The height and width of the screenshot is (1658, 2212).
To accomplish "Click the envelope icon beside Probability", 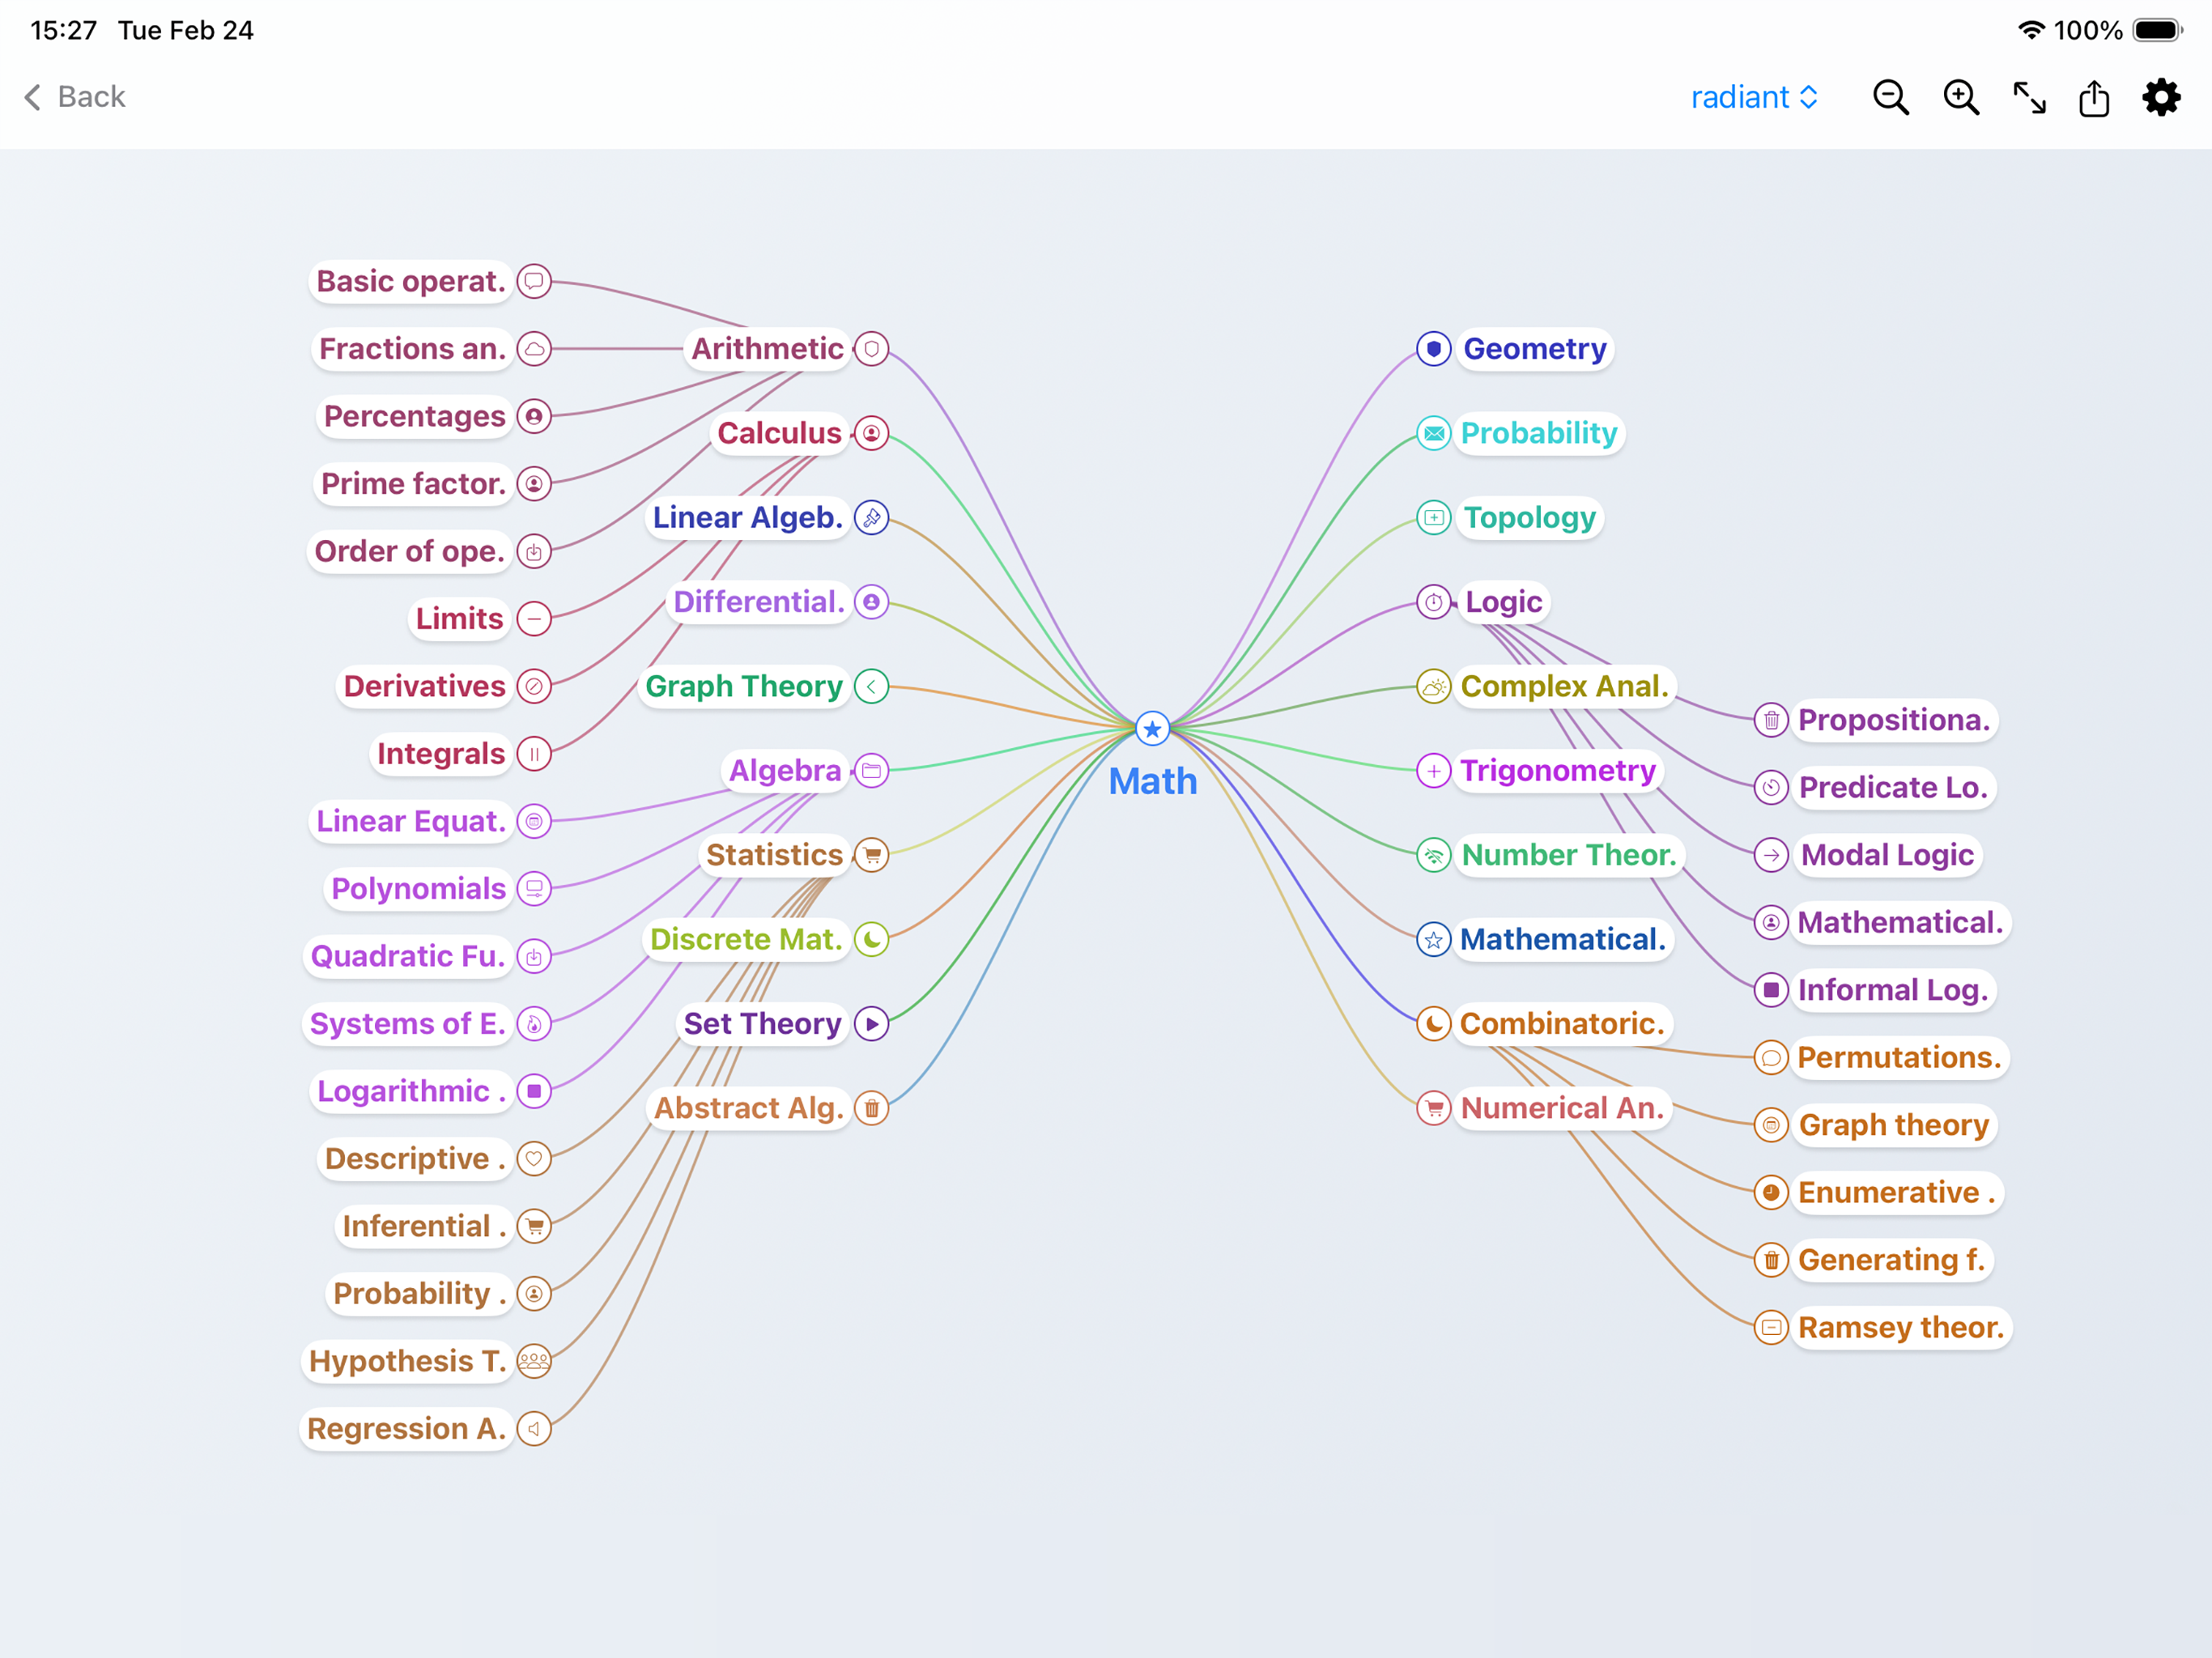I will [1433, 433].
